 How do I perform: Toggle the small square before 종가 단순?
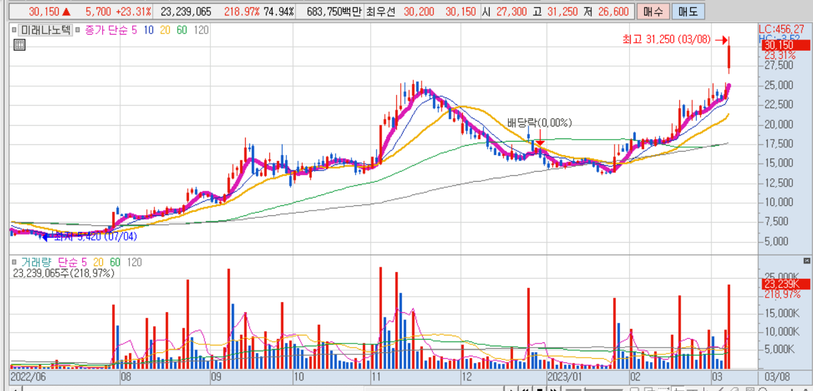point(78,31)
